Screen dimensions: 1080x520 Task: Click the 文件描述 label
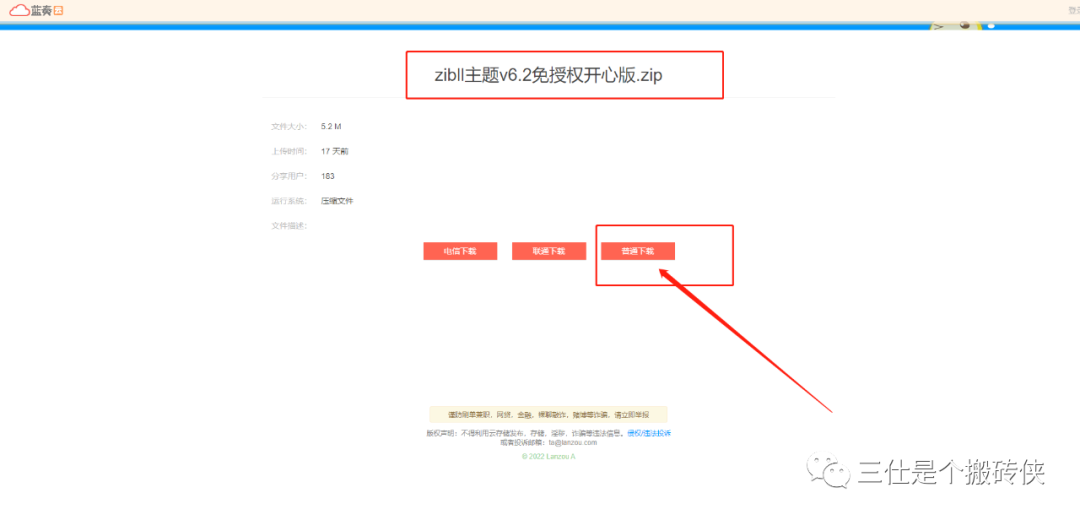tap(289, 226)
